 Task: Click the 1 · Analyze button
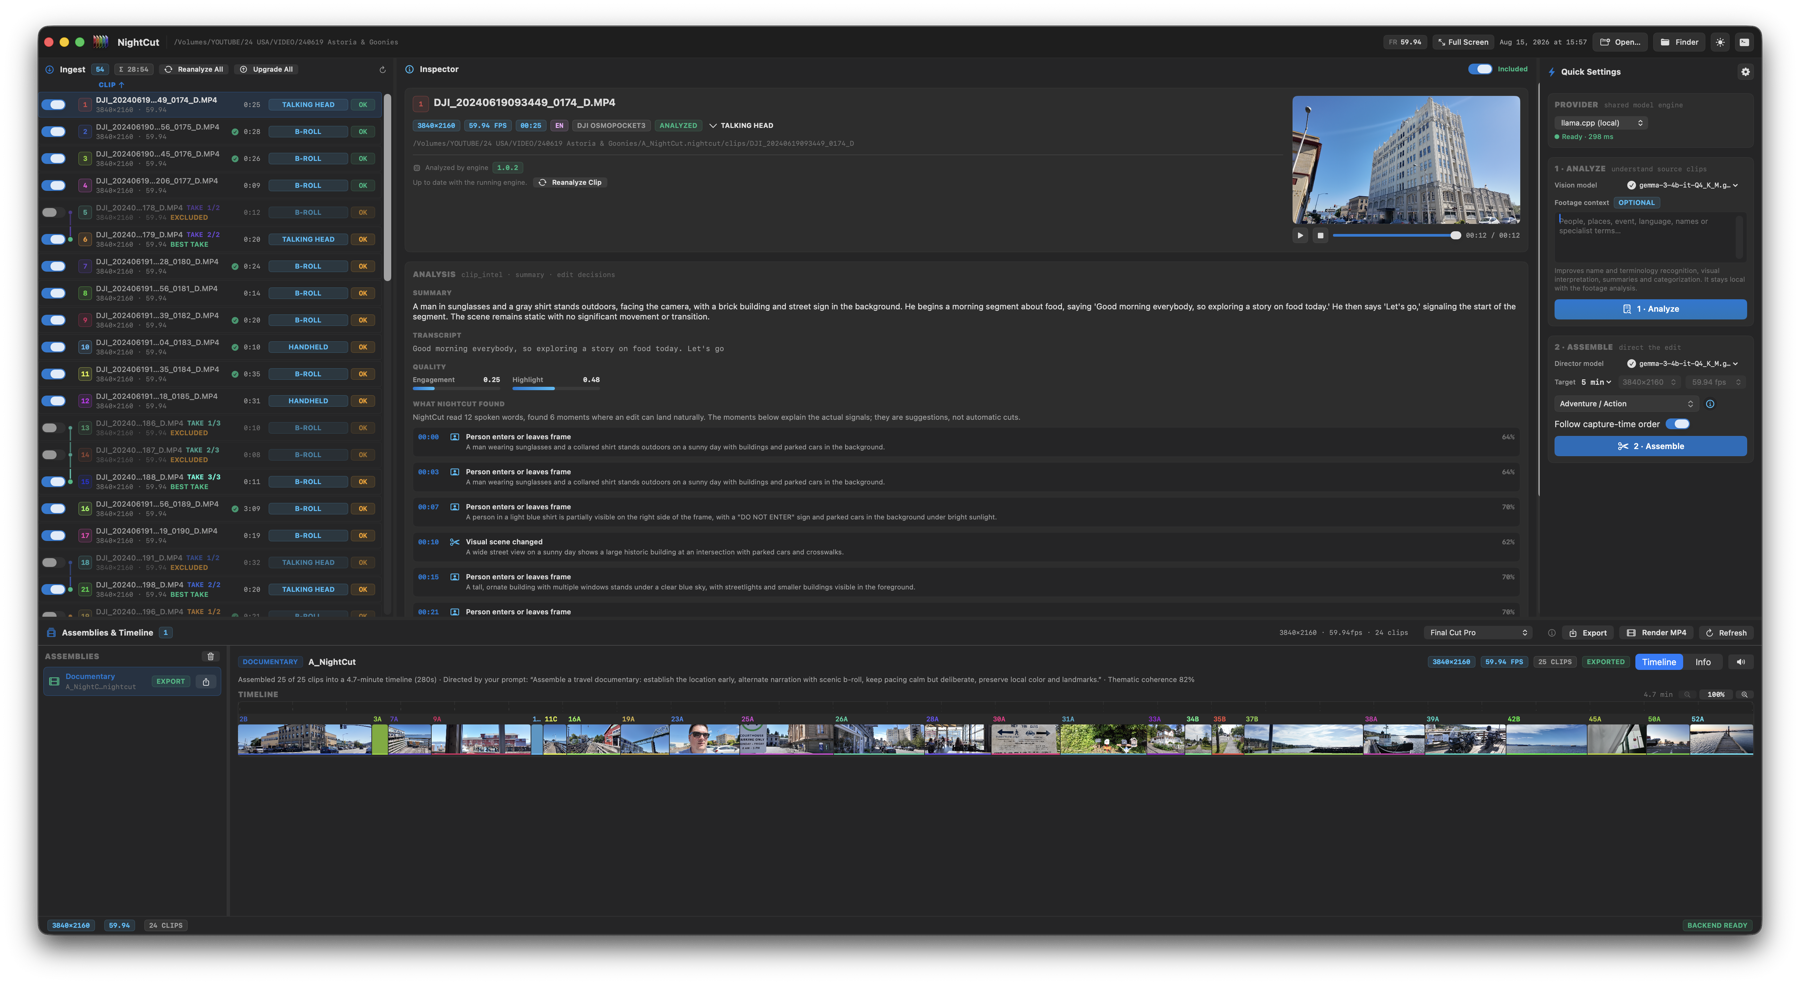coord(1650,310)
